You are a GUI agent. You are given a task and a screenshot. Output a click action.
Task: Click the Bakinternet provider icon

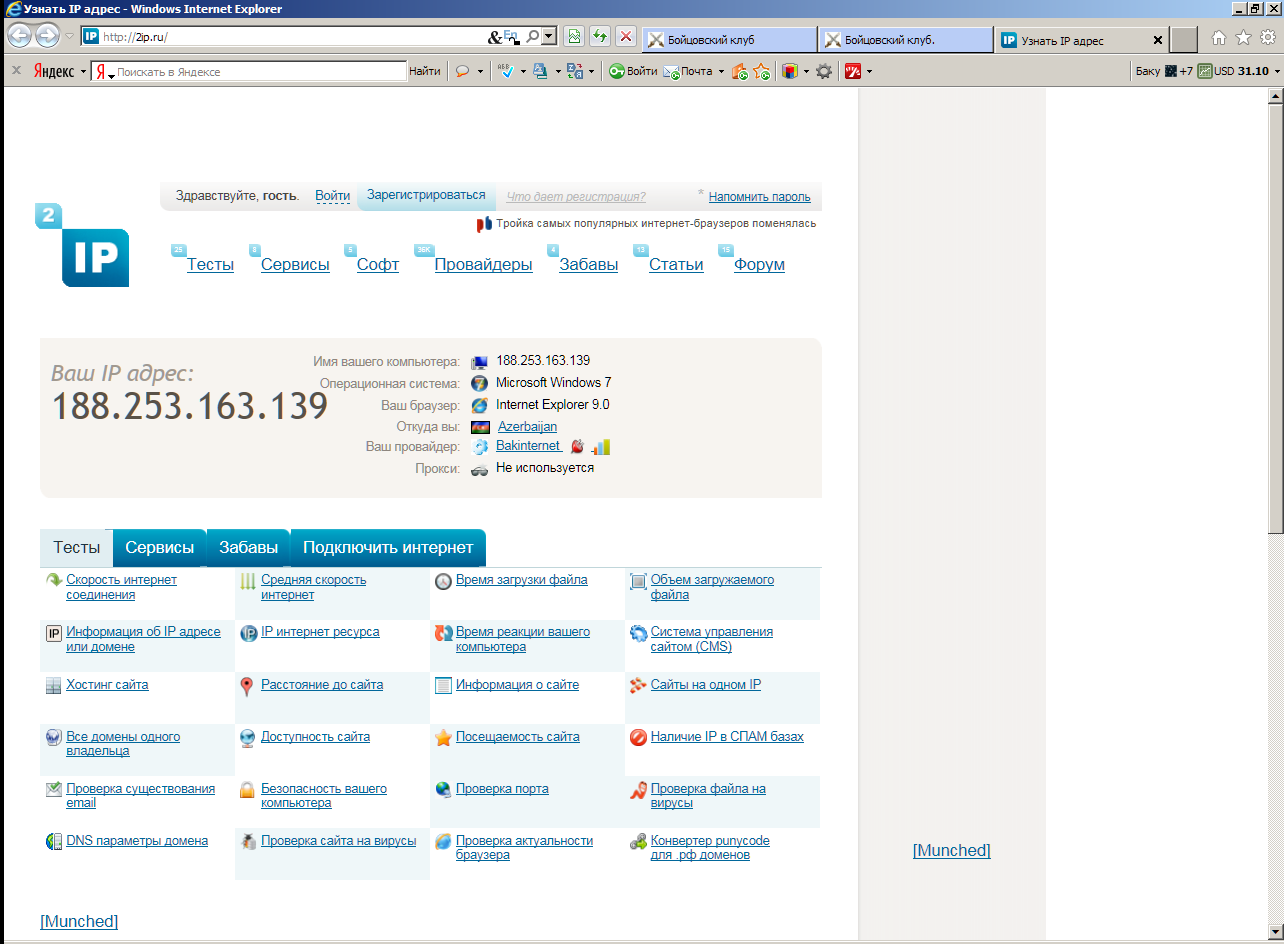[480, 447]
